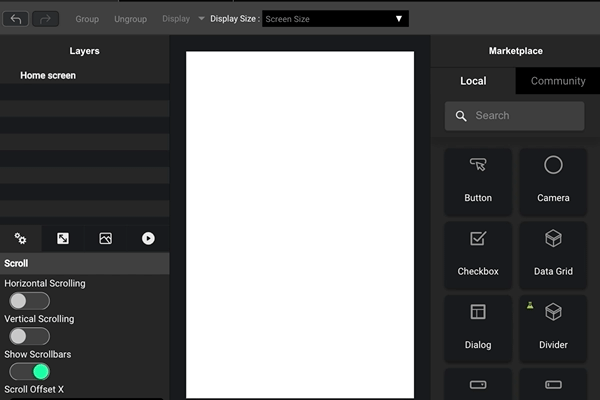The width and height of the screenshot is (600, 400).
Task: Click the white canvas screen
Action: 300,225
